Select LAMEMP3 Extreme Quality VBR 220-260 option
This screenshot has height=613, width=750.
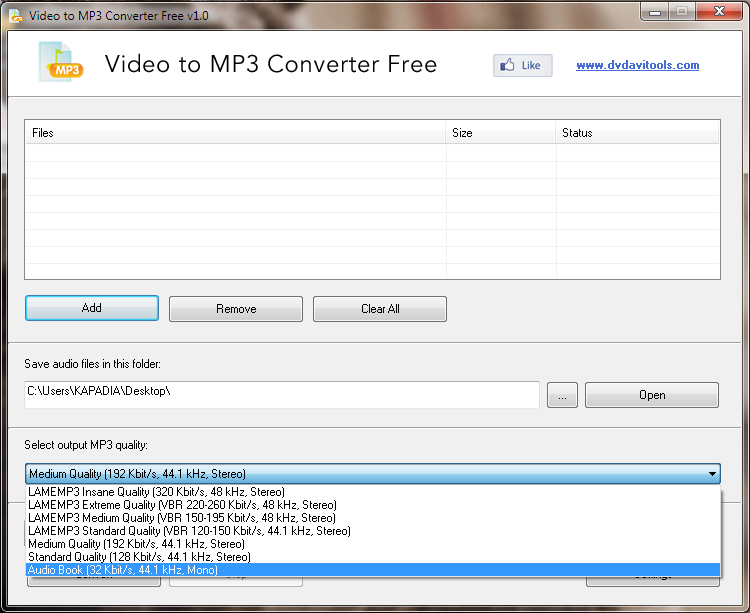point(373,505)
